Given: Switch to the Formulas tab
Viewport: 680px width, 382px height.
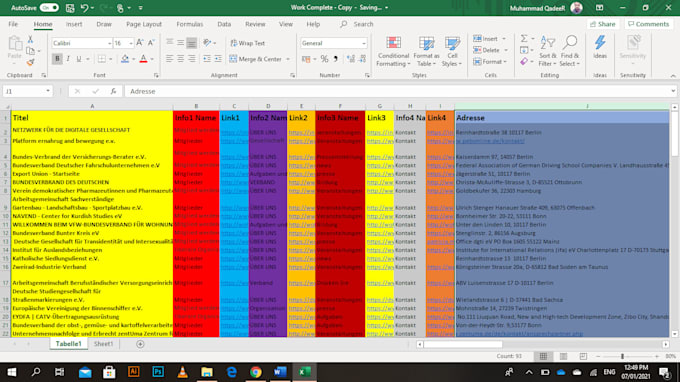Looking at the screenshot, I should click(190, 24).
